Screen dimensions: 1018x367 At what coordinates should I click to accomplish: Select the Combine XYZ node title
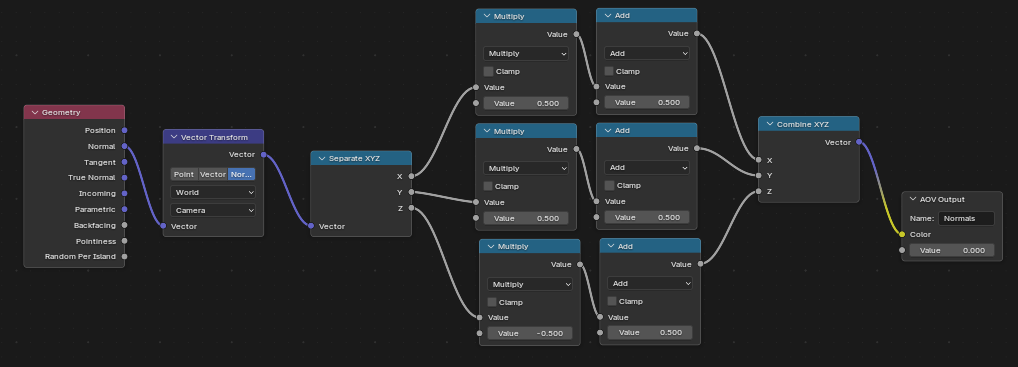click(x=803, y=124)
